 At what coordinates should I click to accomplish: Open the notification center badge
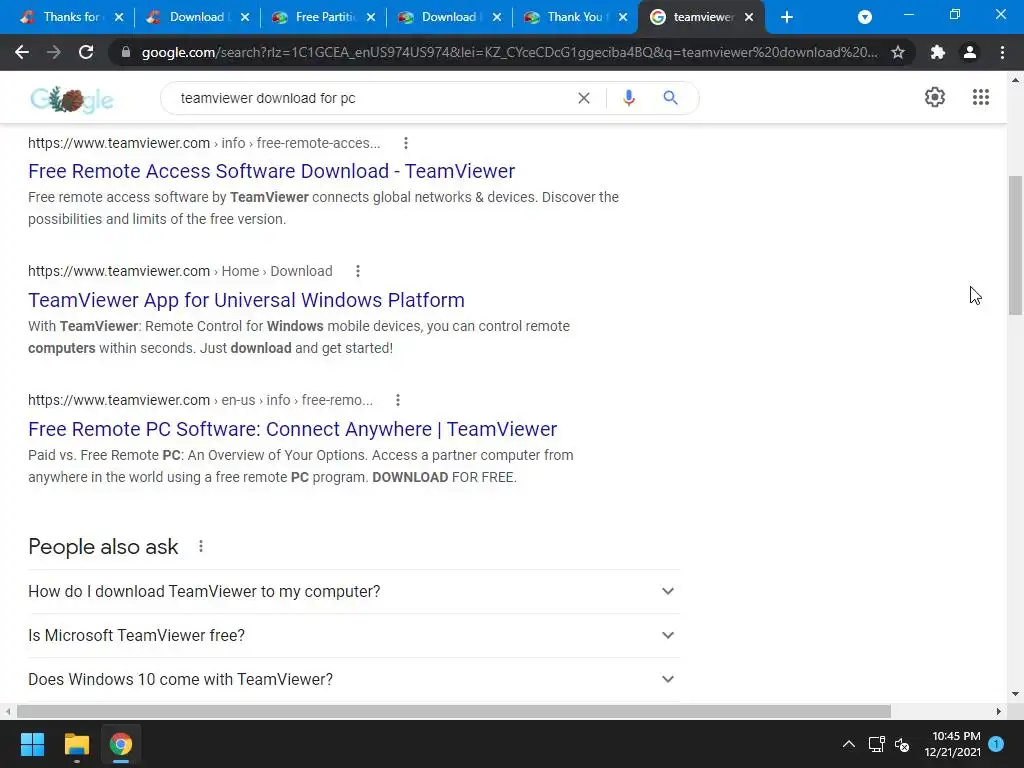click(996, 743)
